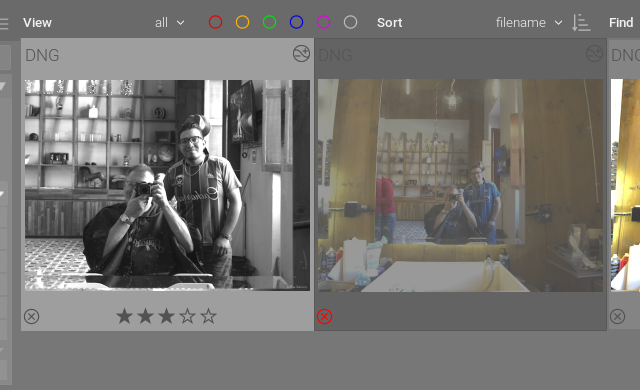Toggle the red reject mark on second image
Image resolution: width=640 pixels, height=390 pixels.
click(x=324, y=317)
